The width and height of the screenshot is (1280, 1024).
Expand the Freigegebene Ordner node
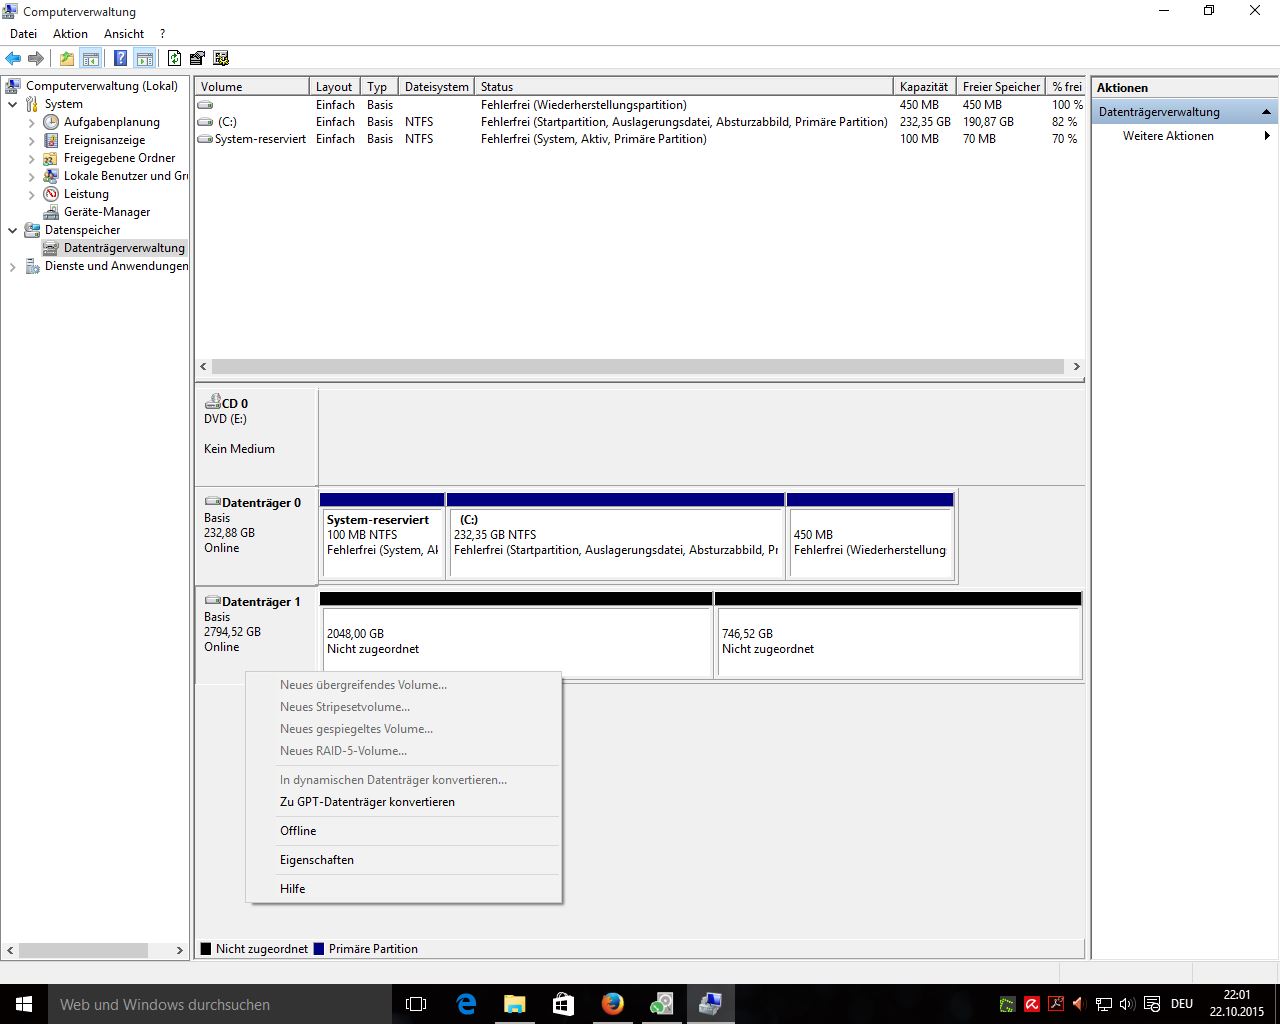pos(32,158)
